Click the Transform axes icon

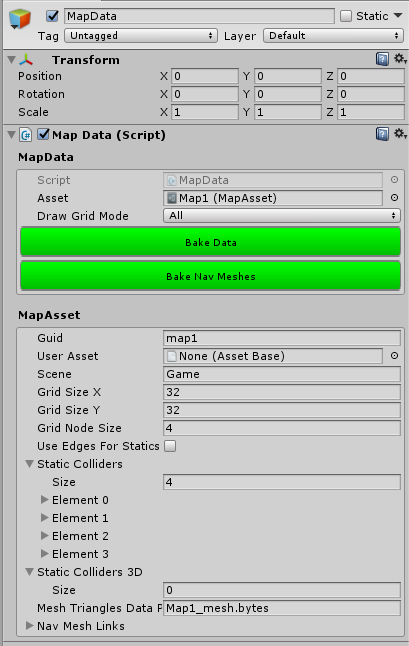(26, 60)
